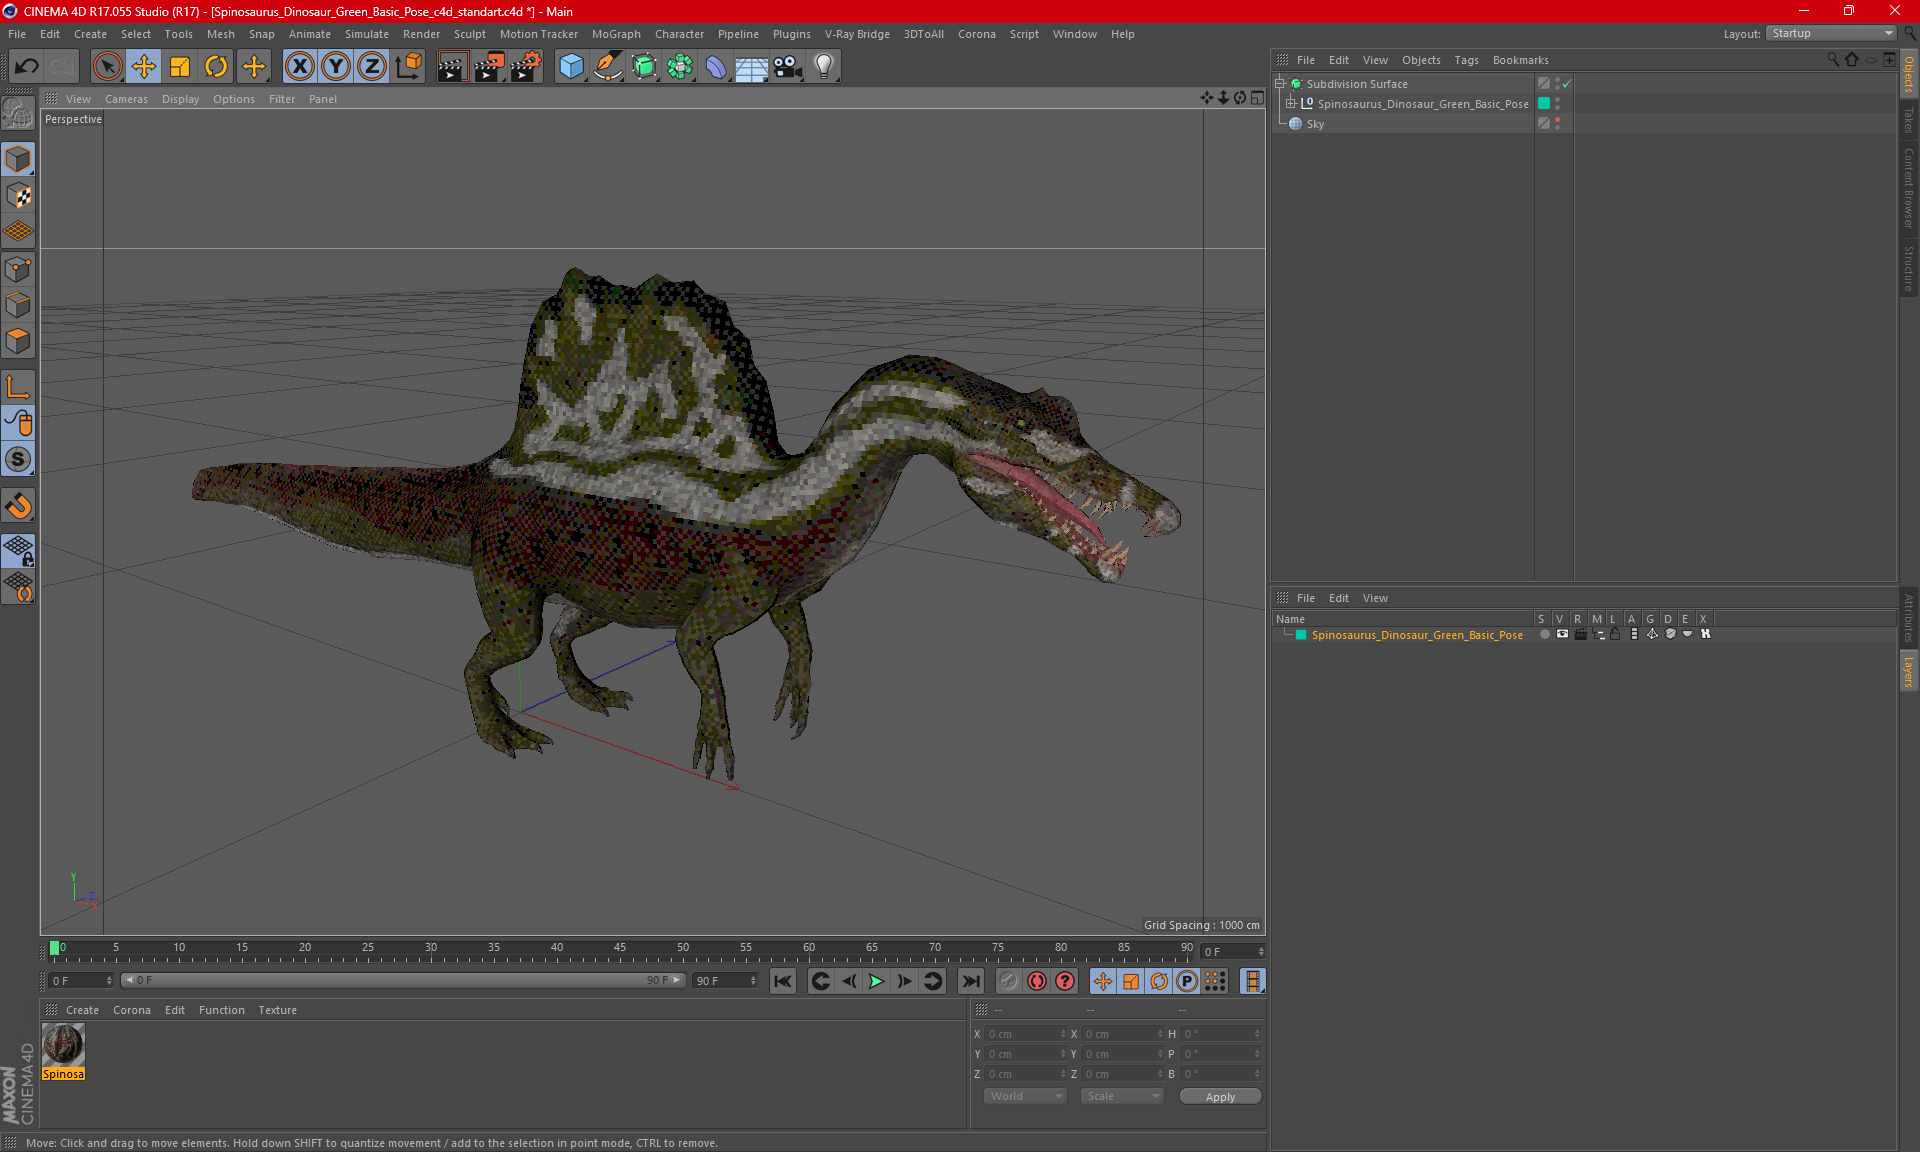Open the World coordinate dropdown
Screen dimensions: 1920x1152
click(x=1025, y=1096)
